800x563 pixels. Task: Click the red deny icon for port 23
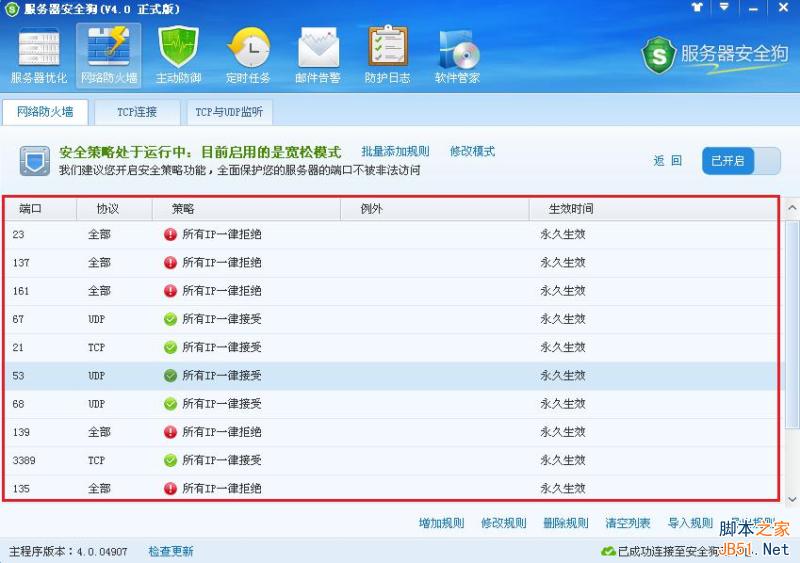[x=170, y=234]
